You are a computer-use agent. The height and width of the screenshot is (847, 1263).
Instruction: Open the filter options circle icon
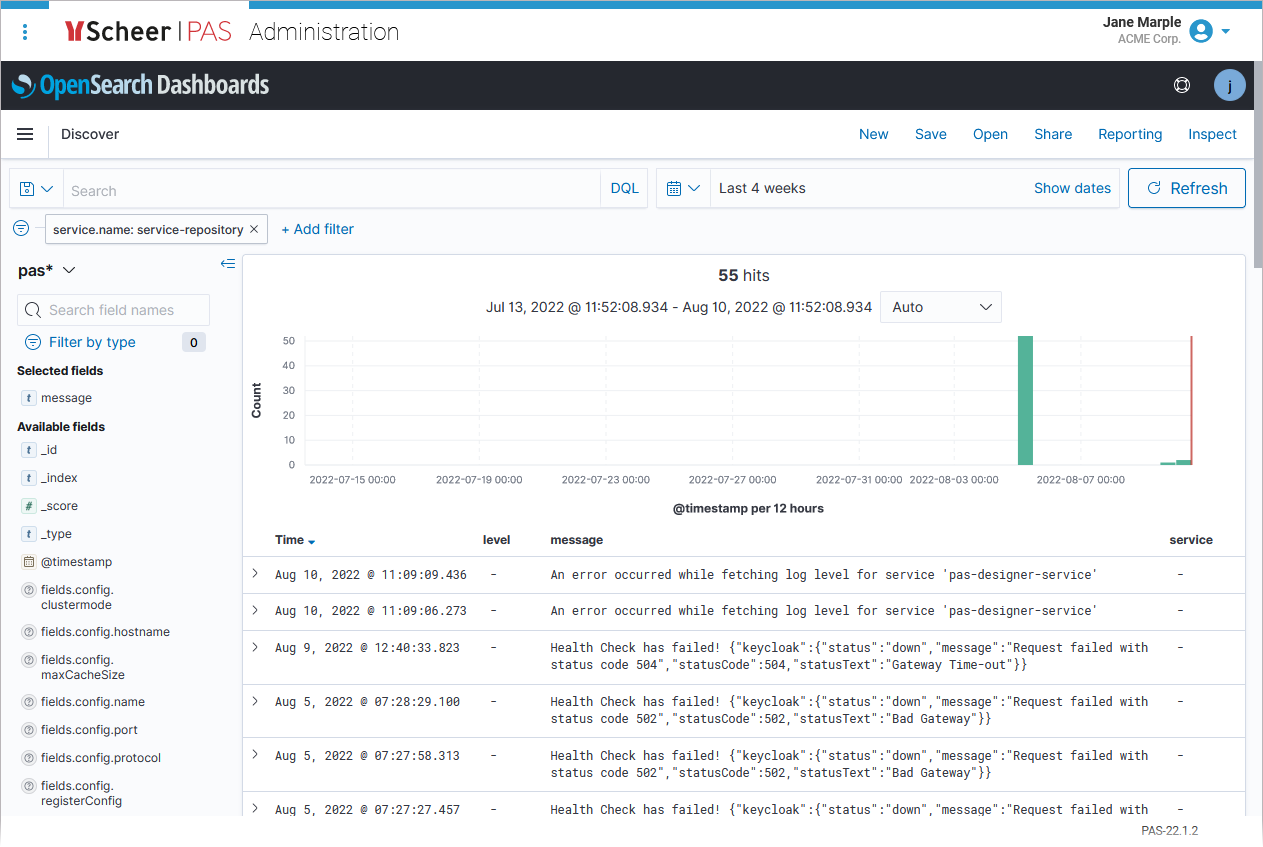[21, 229]
